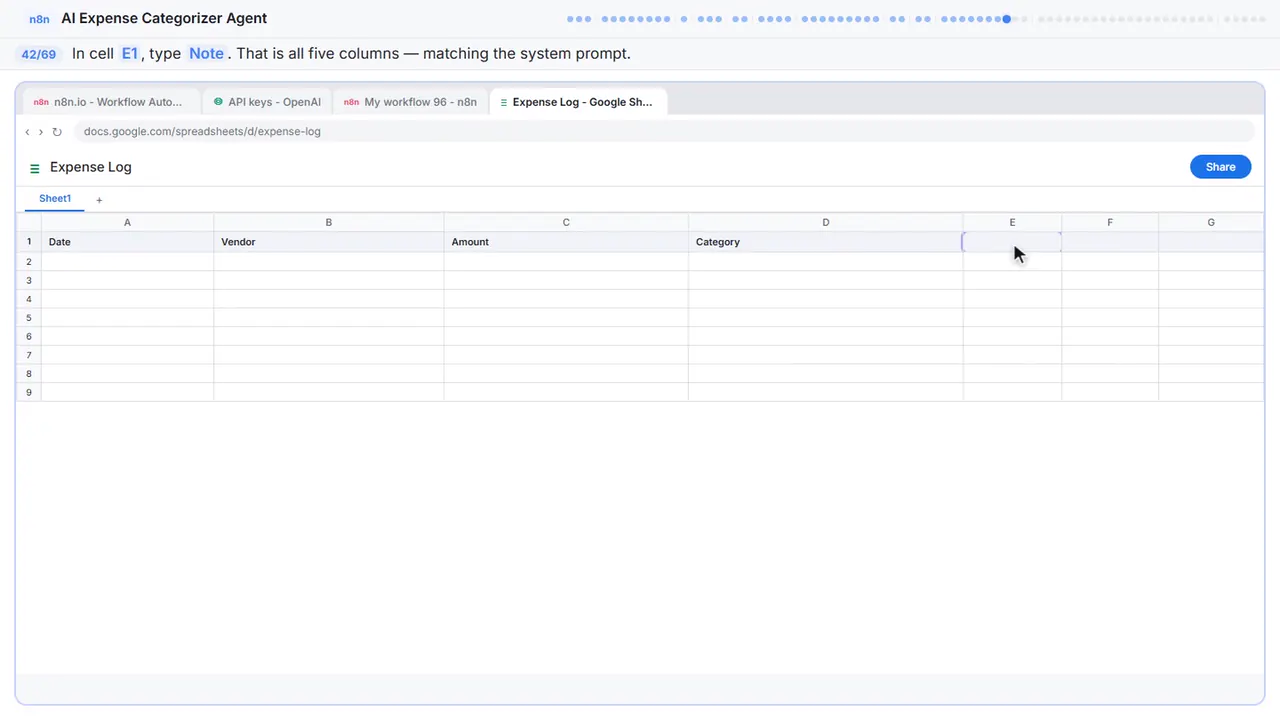Image resolution: width=1280 pixels, height=720 pixels.
Task: Select row 5 by its row number
Action: [29, 318]
